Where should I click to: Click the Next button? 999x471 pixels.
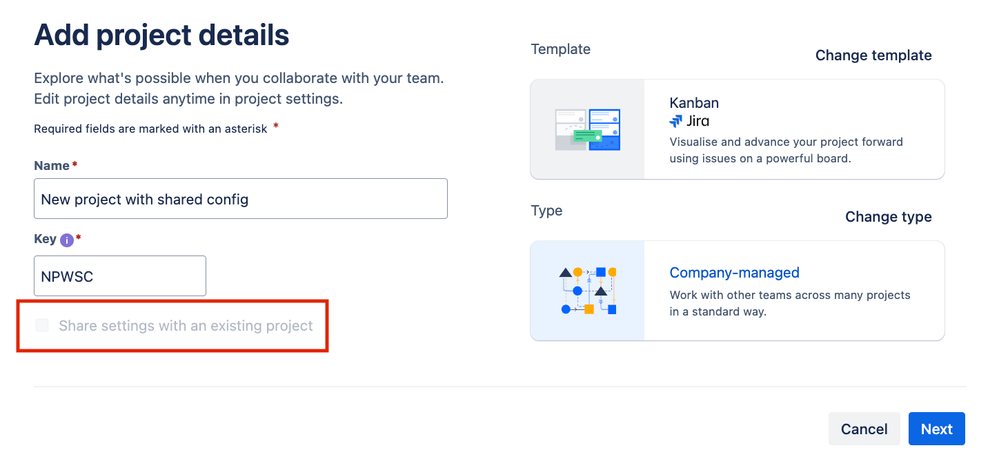[x=937, y=429]
